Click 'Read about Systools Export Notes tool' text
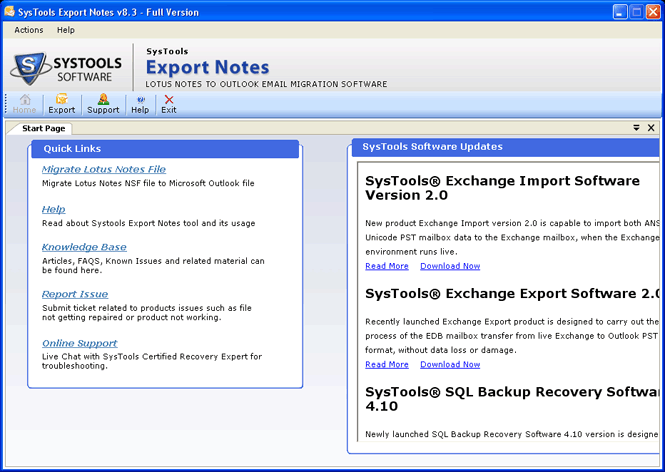 point(148,223)
